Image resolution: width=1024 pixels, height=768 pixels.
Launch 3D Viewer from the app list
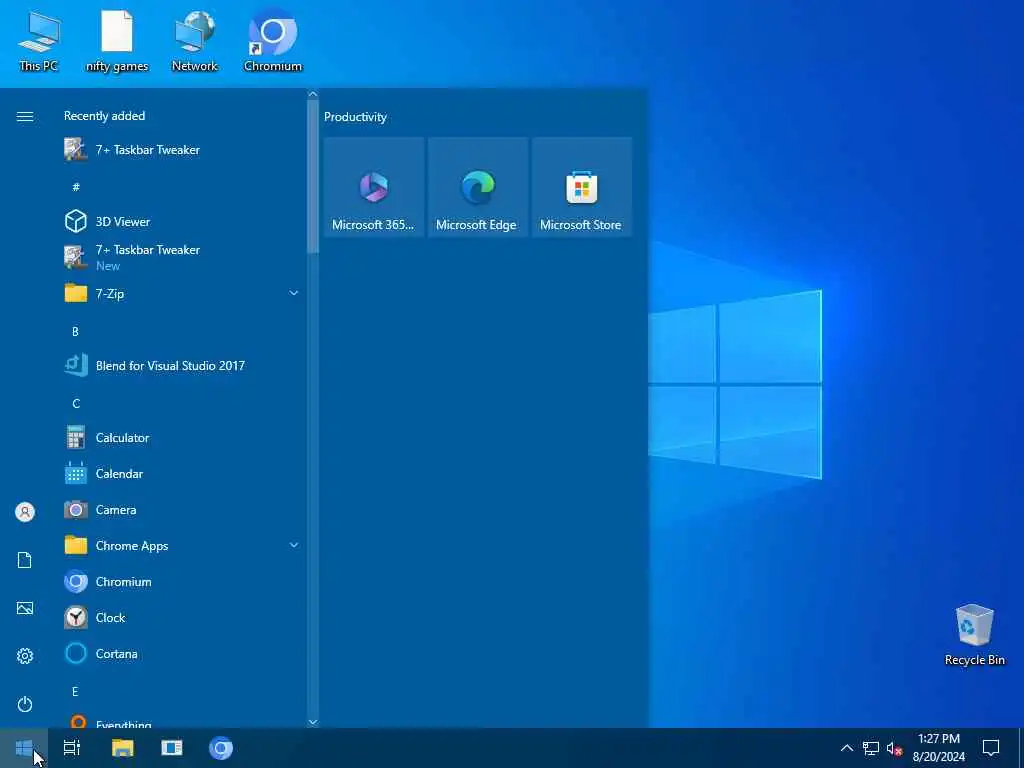click(180, 221)
